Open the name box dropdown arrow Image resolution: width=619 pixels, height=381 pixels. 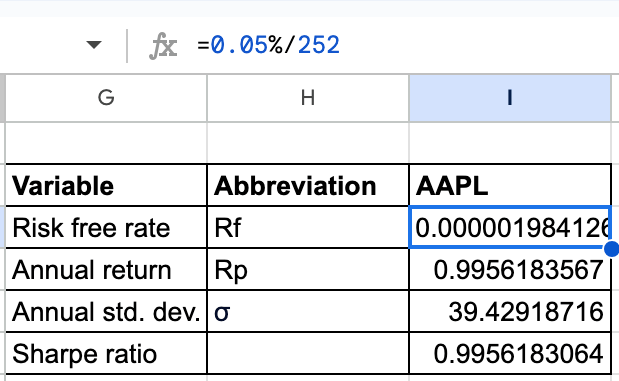[94, 45]
